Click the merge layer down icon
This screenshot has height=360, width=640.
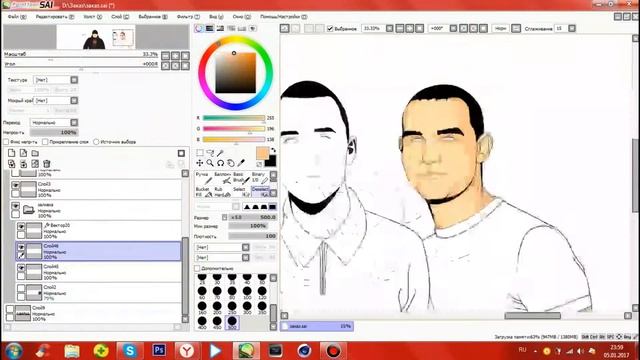pyautogui.click(x=23, y=164)
